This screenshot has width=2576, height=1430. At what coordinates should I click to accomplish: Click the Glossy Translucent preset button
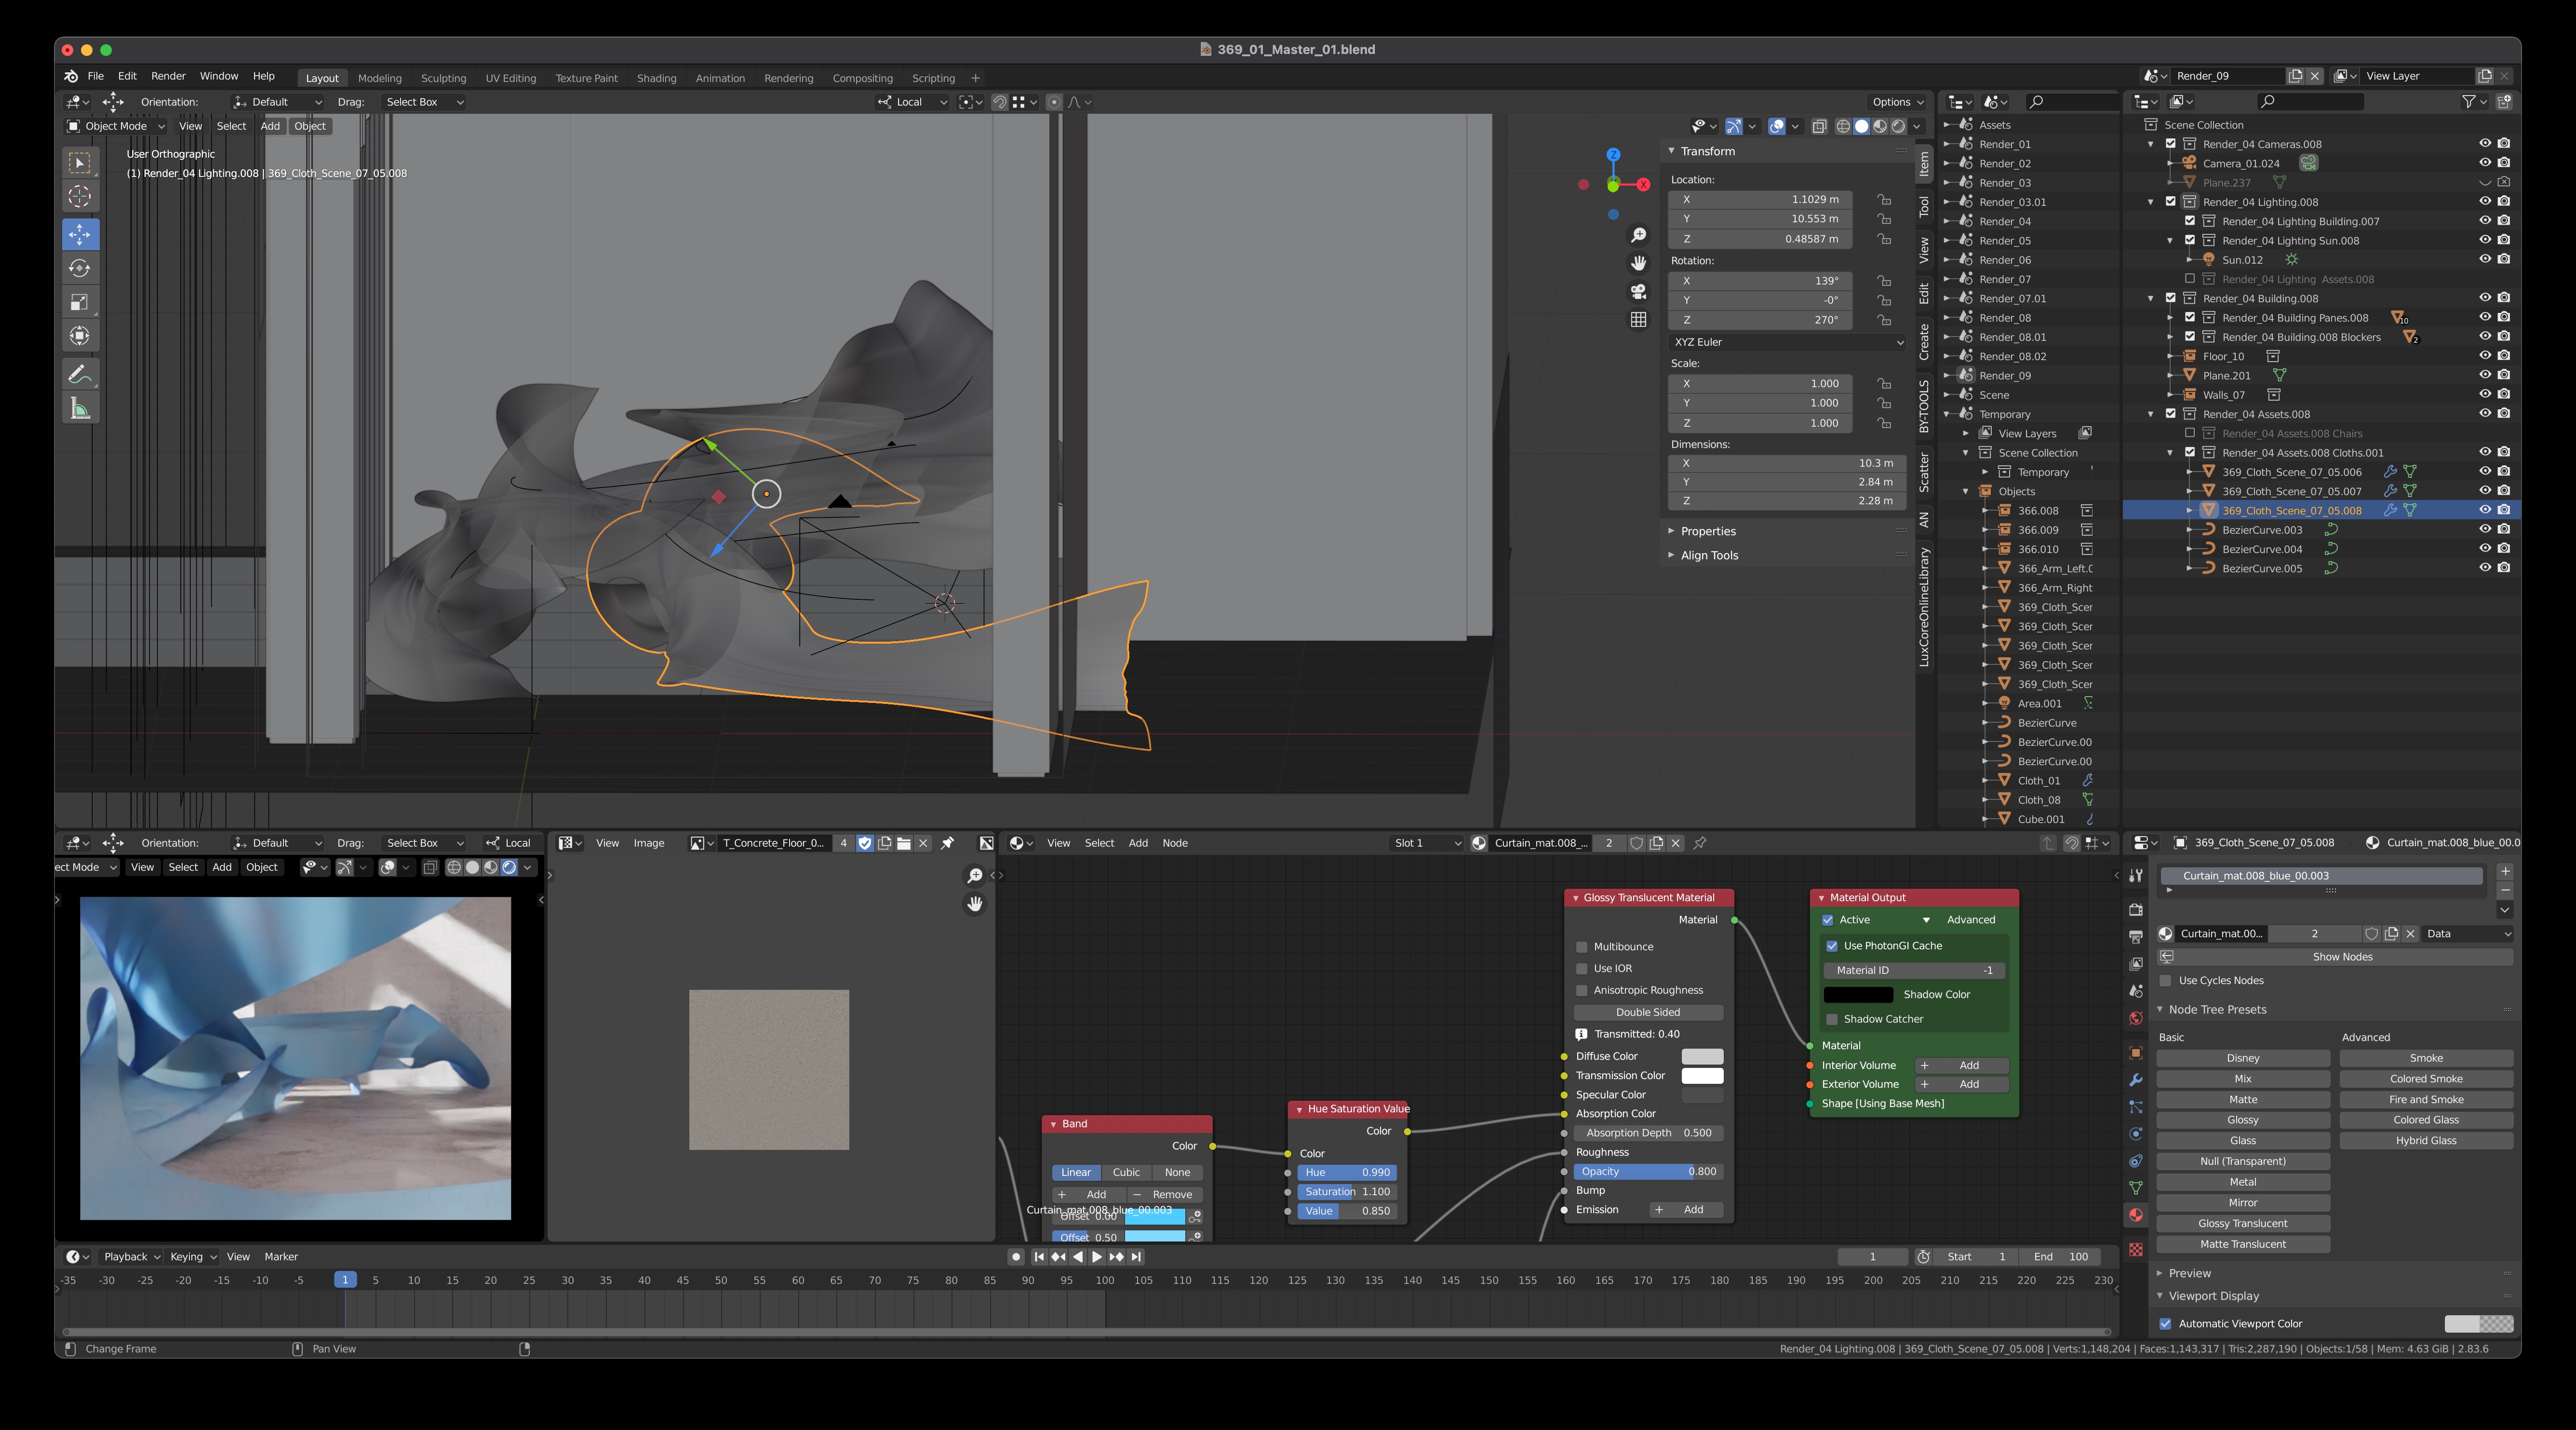click(2242, 1223)
